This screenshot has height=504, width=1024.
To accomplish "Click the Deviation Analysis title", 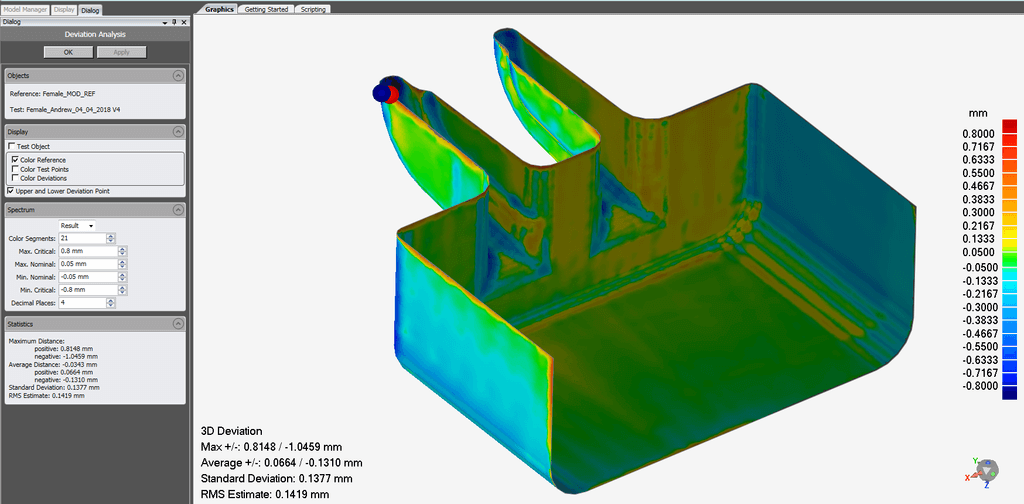I will [95, 35].
